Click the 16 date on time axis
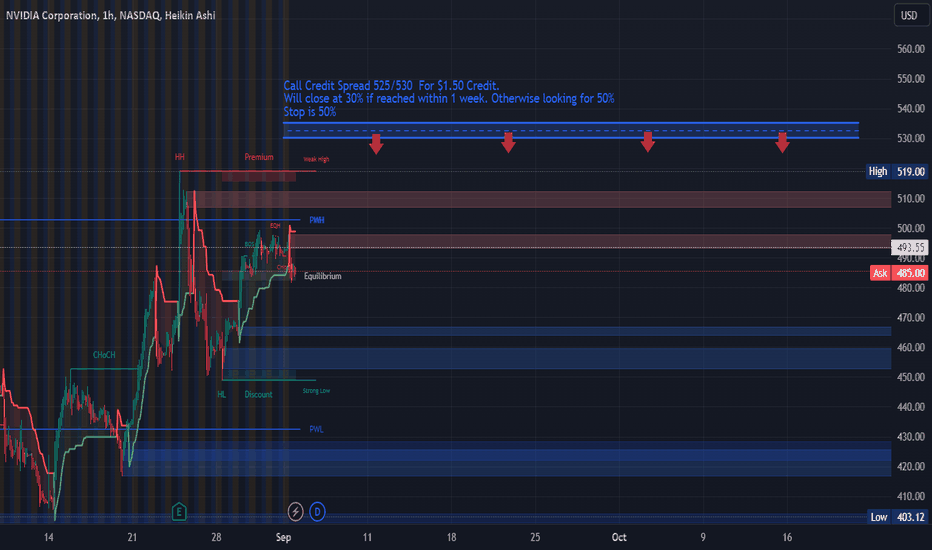Screen dimensions: 932x550 click(x=787, y=537)
